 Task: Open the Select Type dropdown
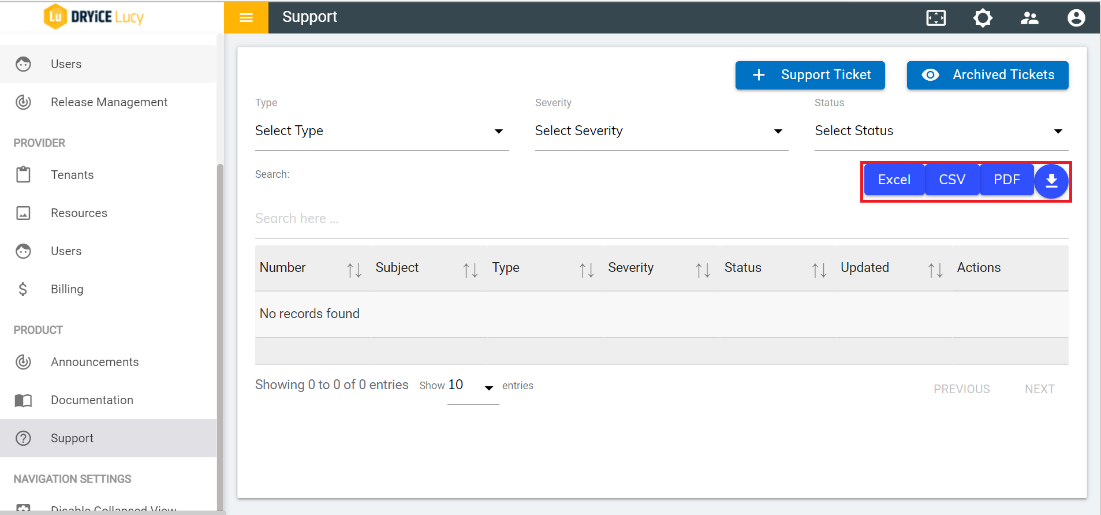pyautogui.click(x=381, y=131)
